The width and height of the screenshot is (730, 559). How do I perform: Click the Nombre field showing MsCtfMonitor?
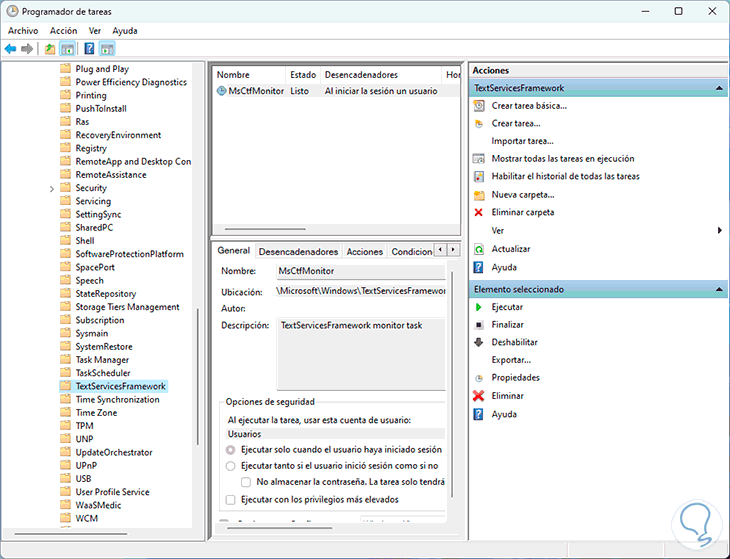361,271
